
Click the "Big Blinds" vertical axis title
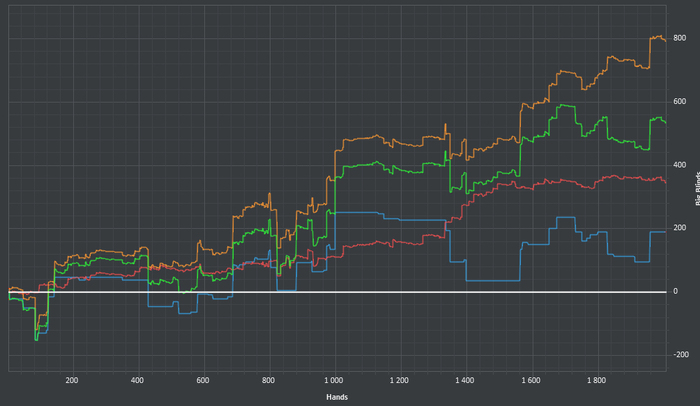697,188
